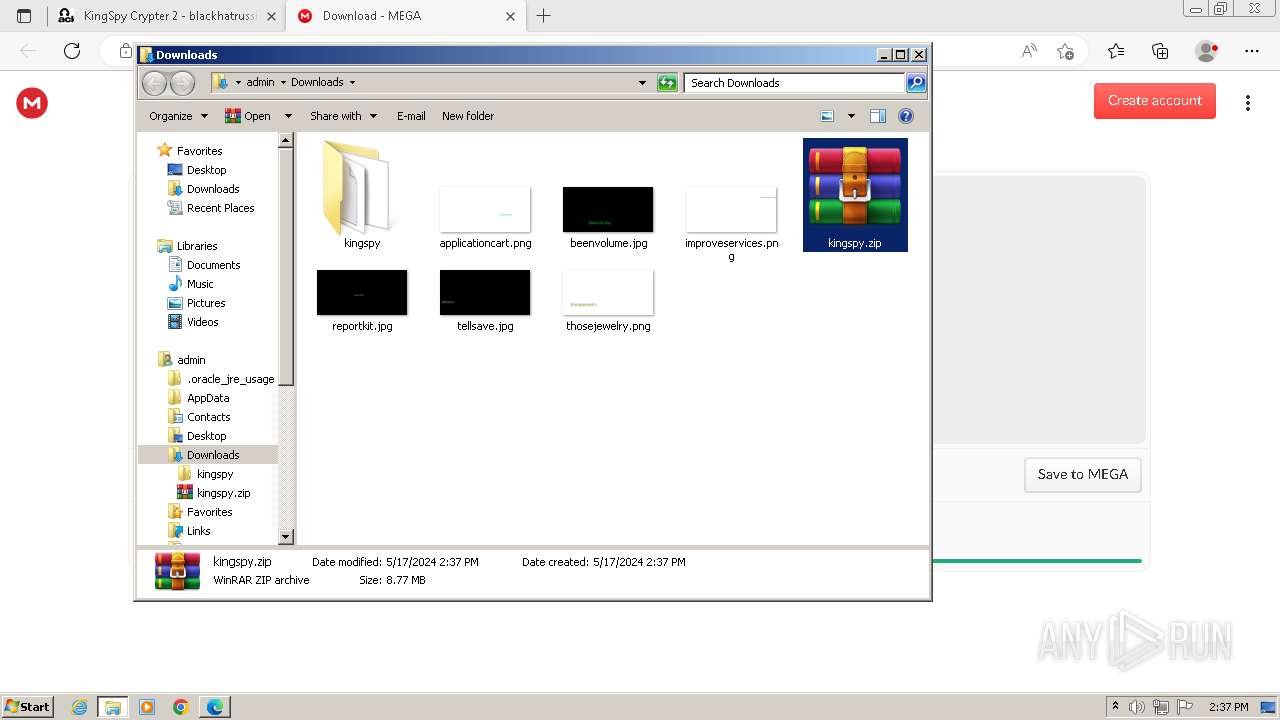This screenshot has height=720, width=1280.
Task: Toggle the preview pane
Action: [878, 116]
